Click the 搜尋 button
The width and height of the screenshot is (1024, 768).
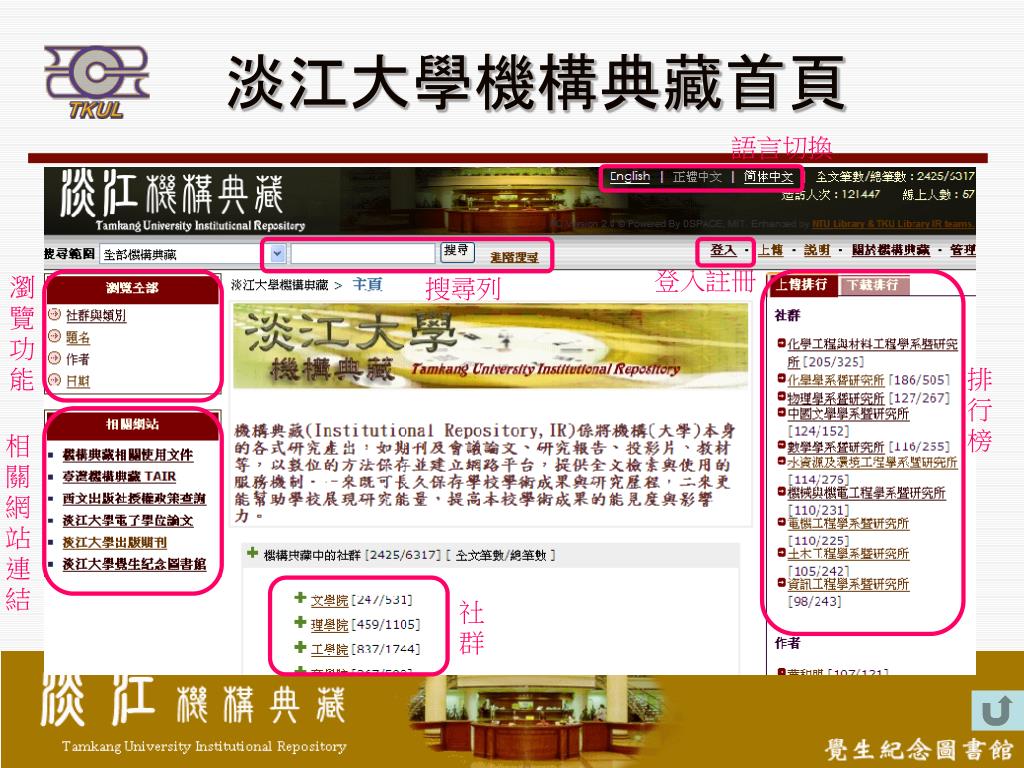click(457, 251)
